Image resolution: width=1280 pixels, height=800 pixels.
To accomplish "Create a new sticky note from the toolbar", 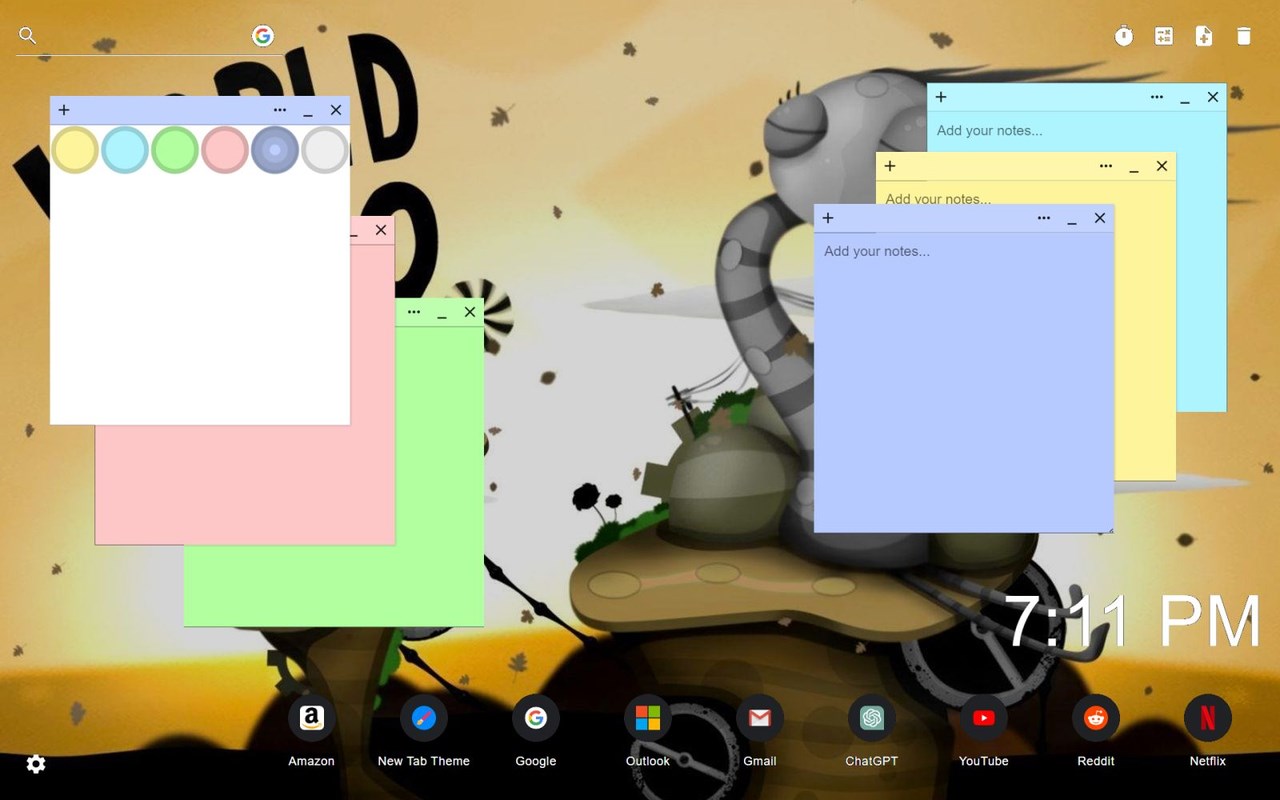I will tap(1204, 36).
